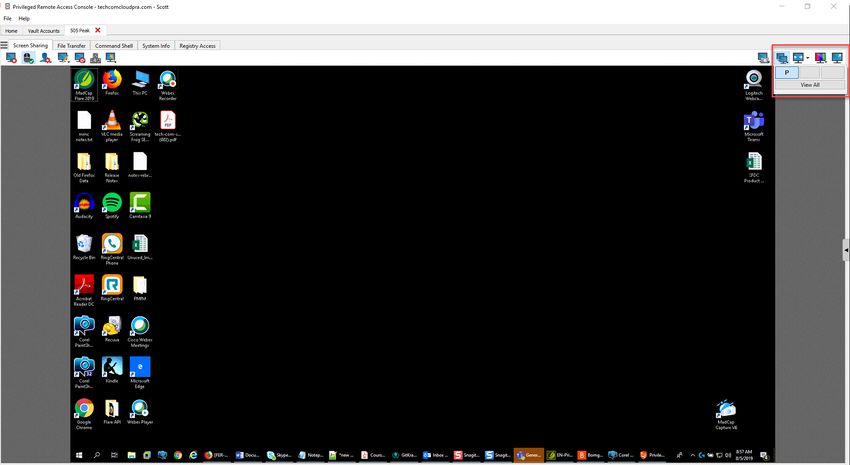Click the full screen monitor icon

point(837,57)
